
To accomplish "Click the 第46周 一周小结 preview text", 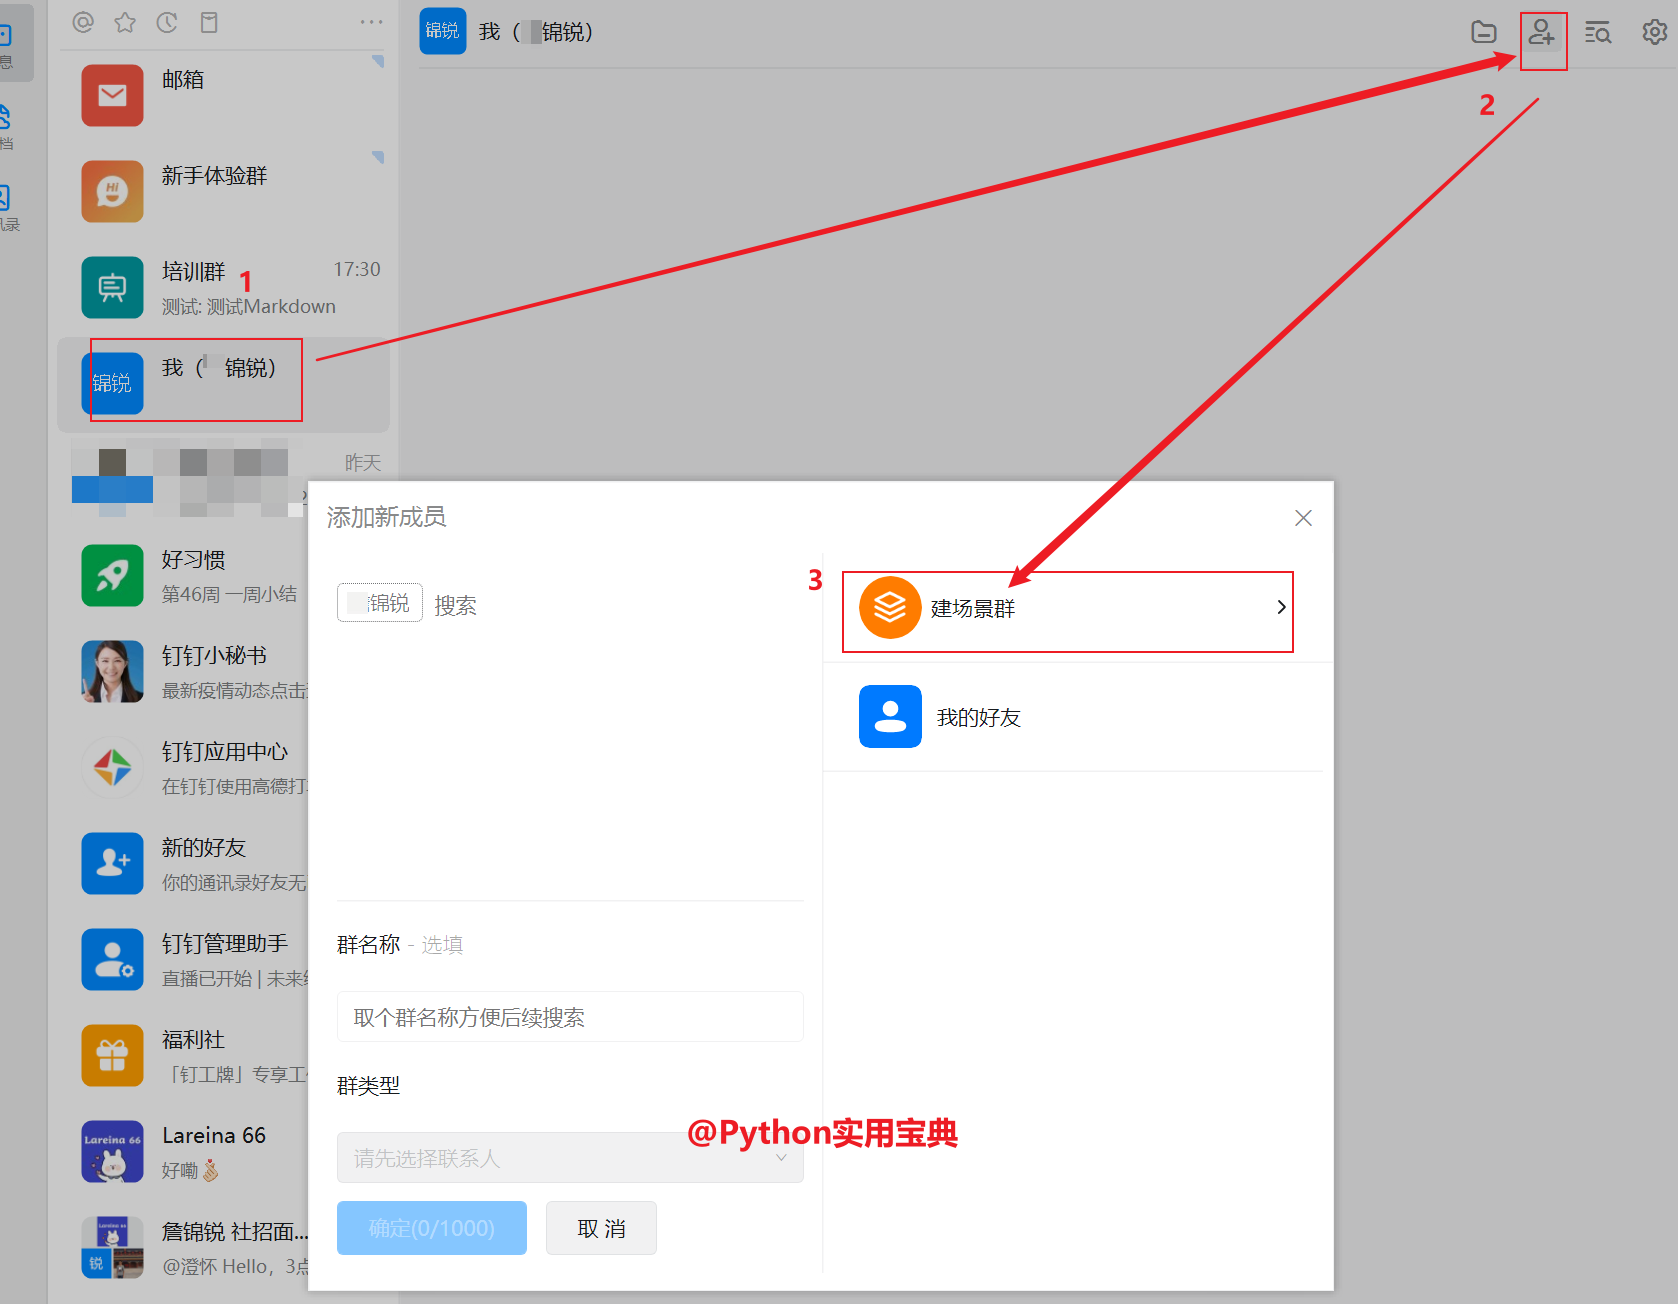I will tap(229, 594).
